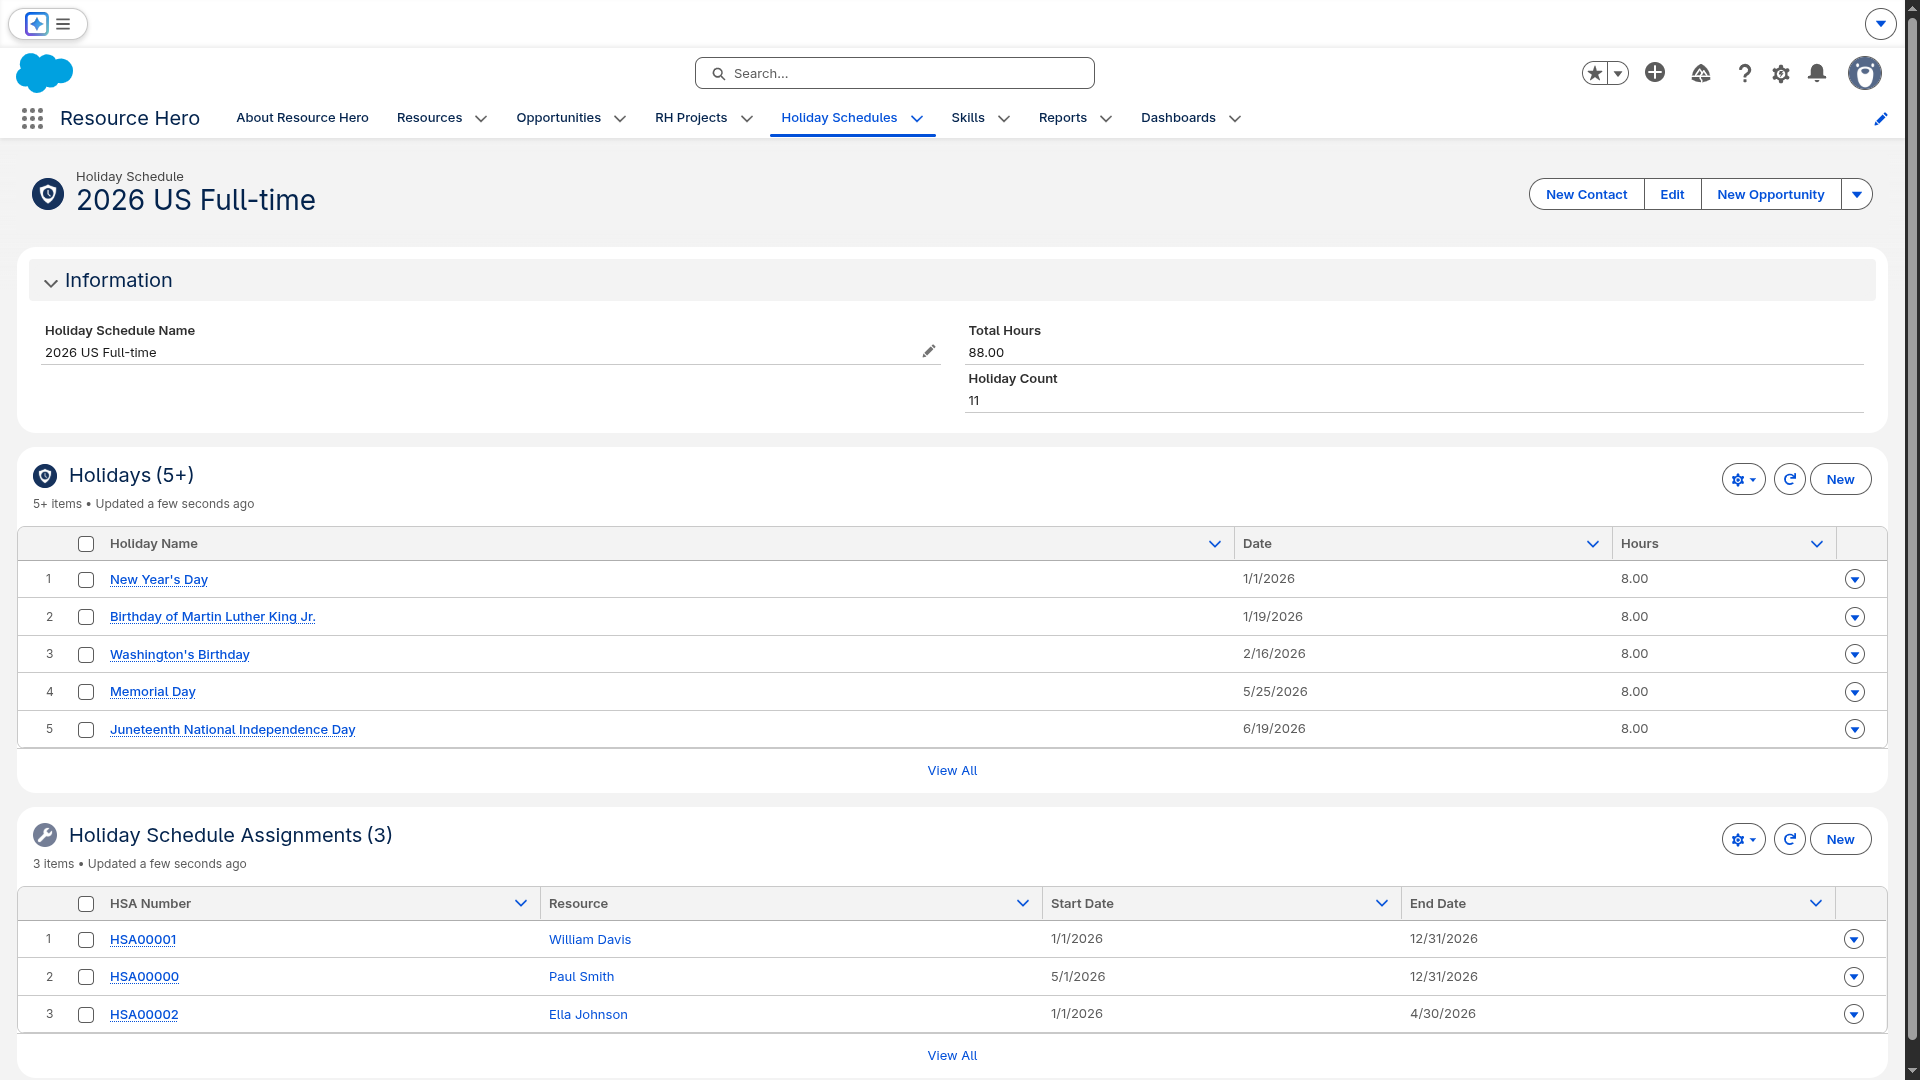Open the Setup gear icon

click(1781, 73)
